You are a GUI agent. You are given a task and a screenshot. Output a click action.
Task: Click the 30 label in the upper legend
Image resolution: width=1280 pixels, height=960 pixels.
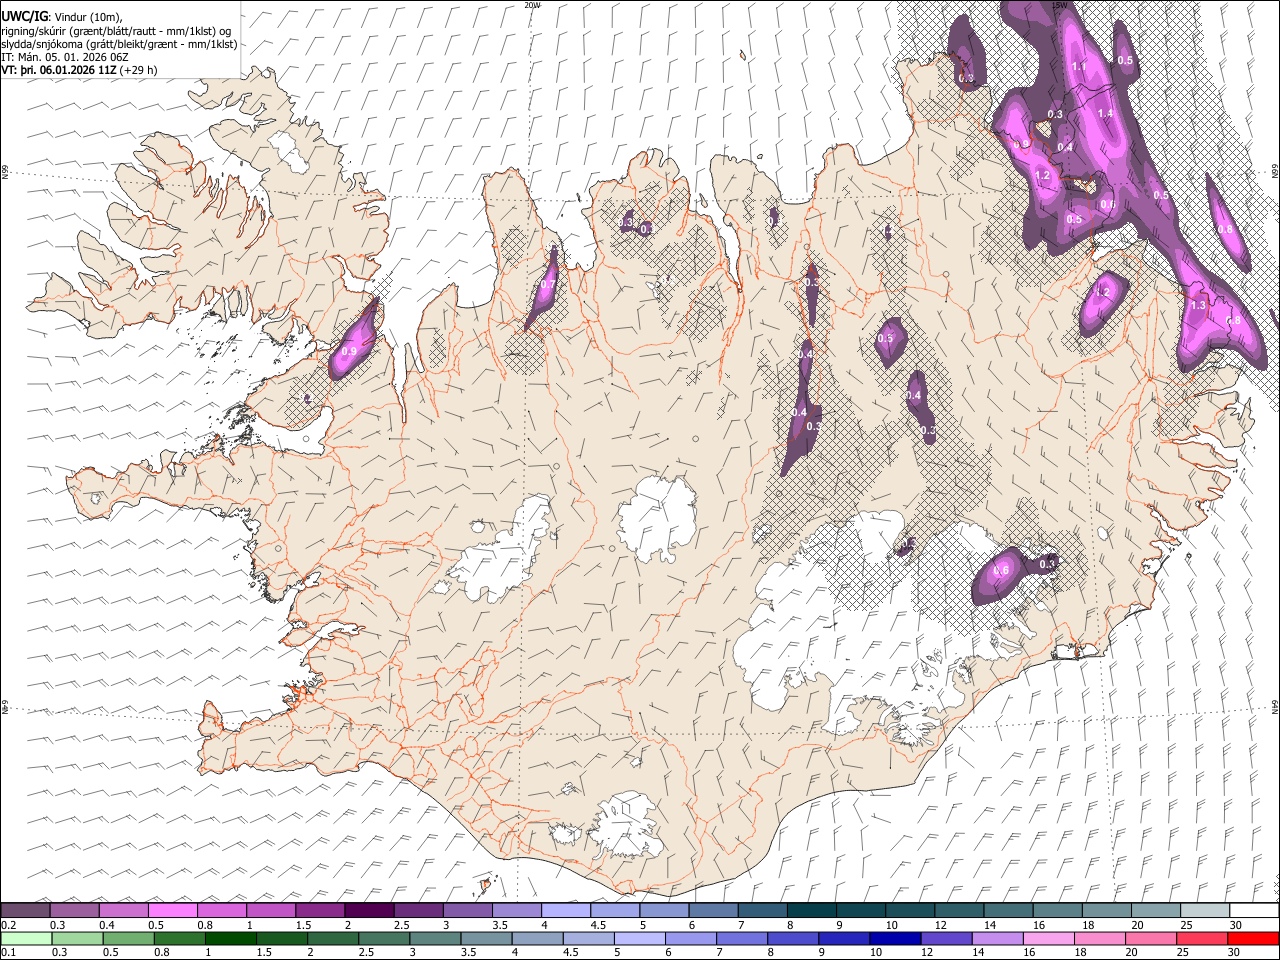tap(1235, 925)
